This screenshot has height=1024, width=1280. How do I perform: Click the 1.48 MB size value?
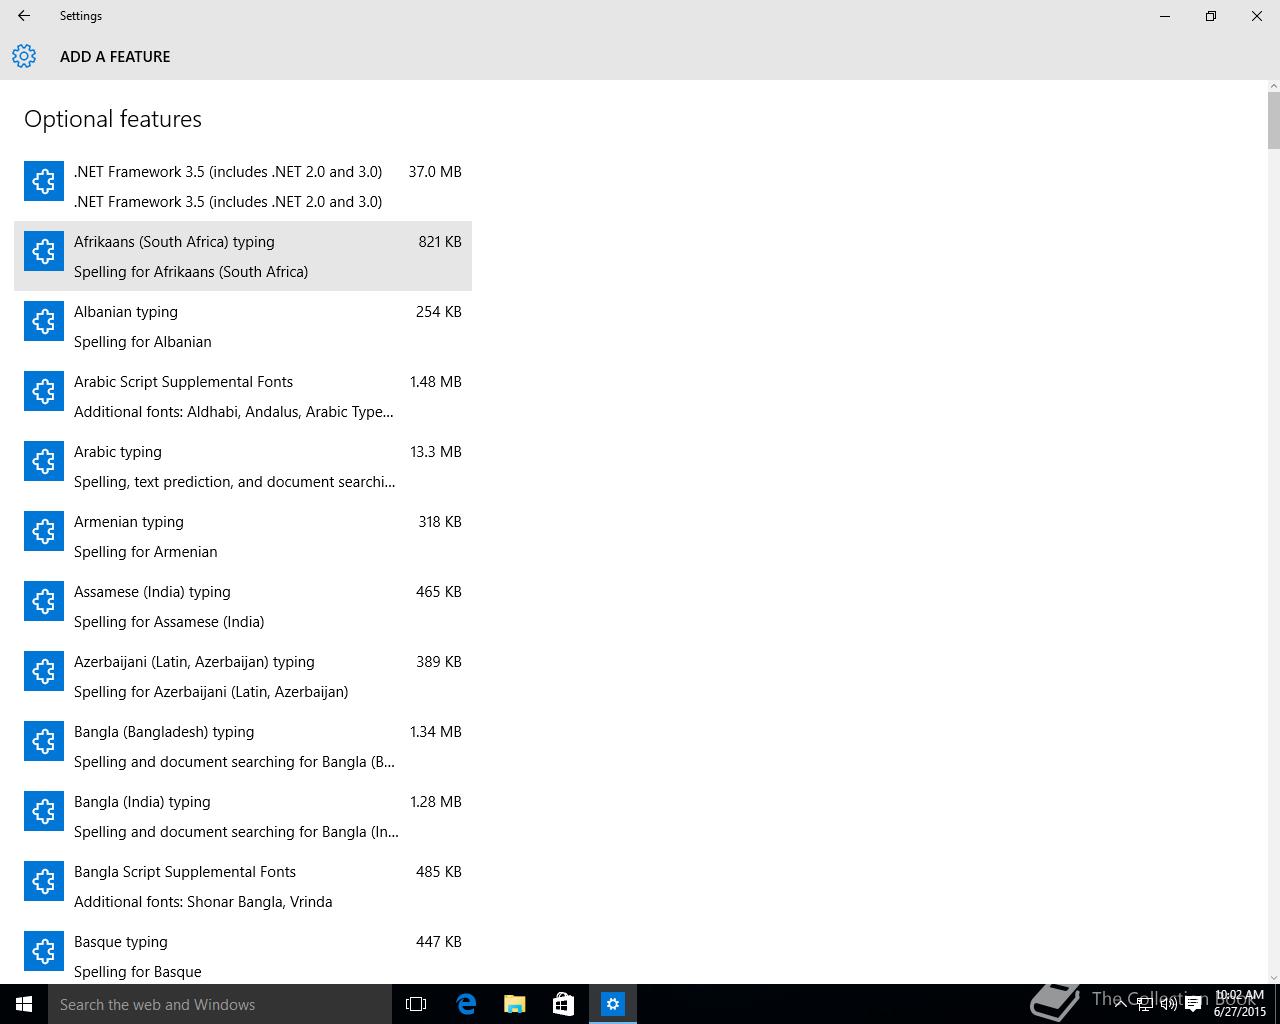pyautogui.click(x=436, y=382)
